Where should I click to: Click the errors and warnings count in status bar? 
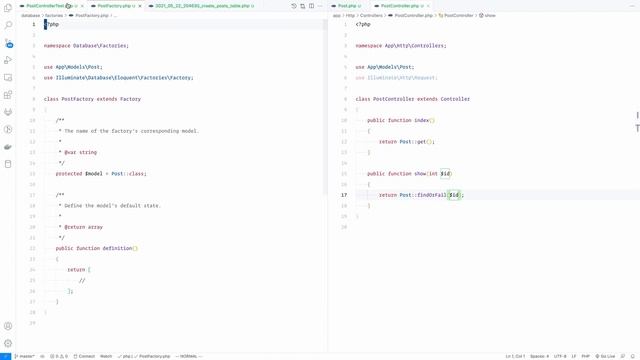point(59,356)
